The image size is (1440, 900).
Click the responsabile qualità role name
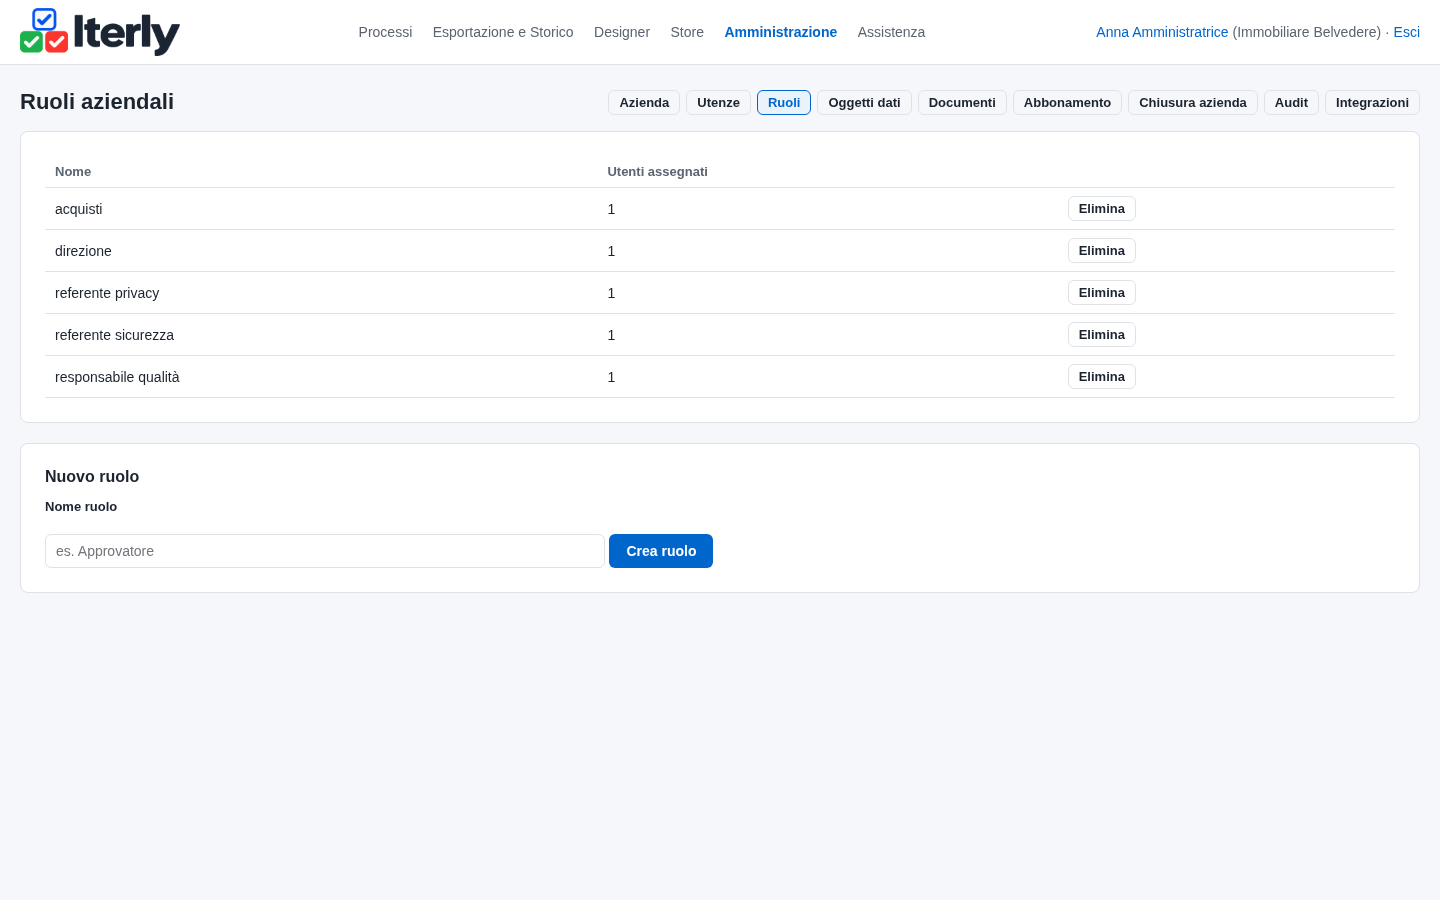click(x=117, y=377)
